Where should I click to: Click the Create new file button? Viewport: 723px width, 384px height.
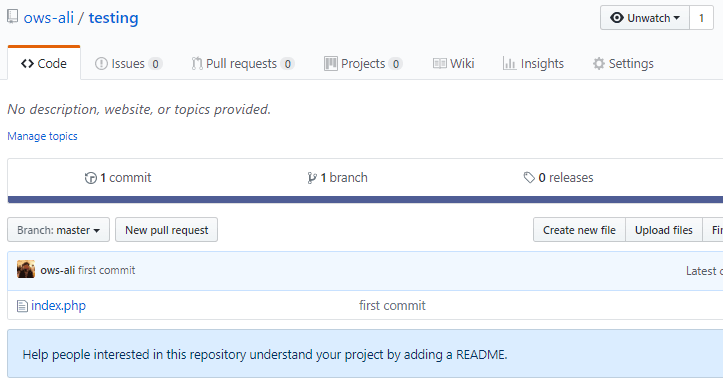(579, 230)
